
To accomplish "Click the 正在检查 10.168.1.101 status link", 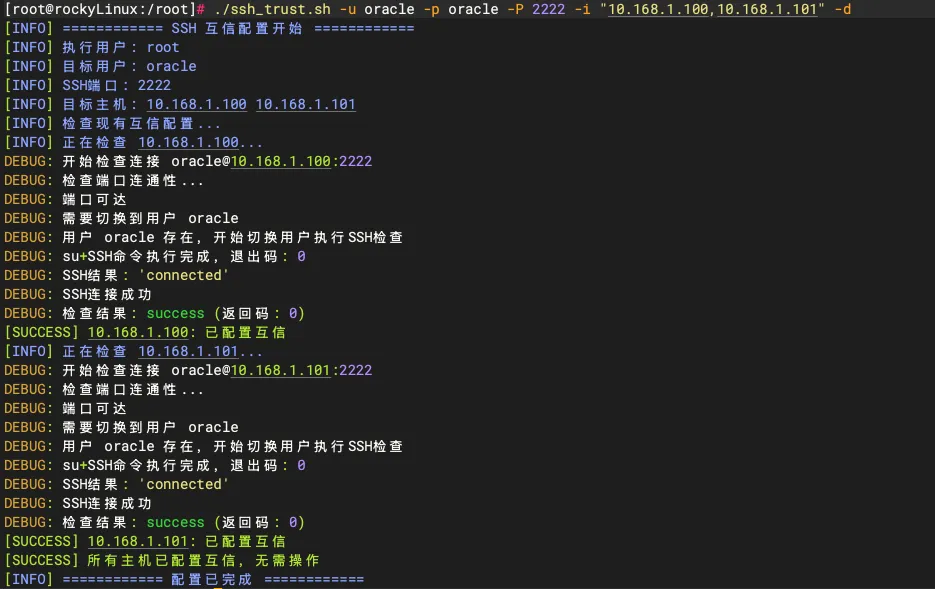I will [x=190, y=351].
